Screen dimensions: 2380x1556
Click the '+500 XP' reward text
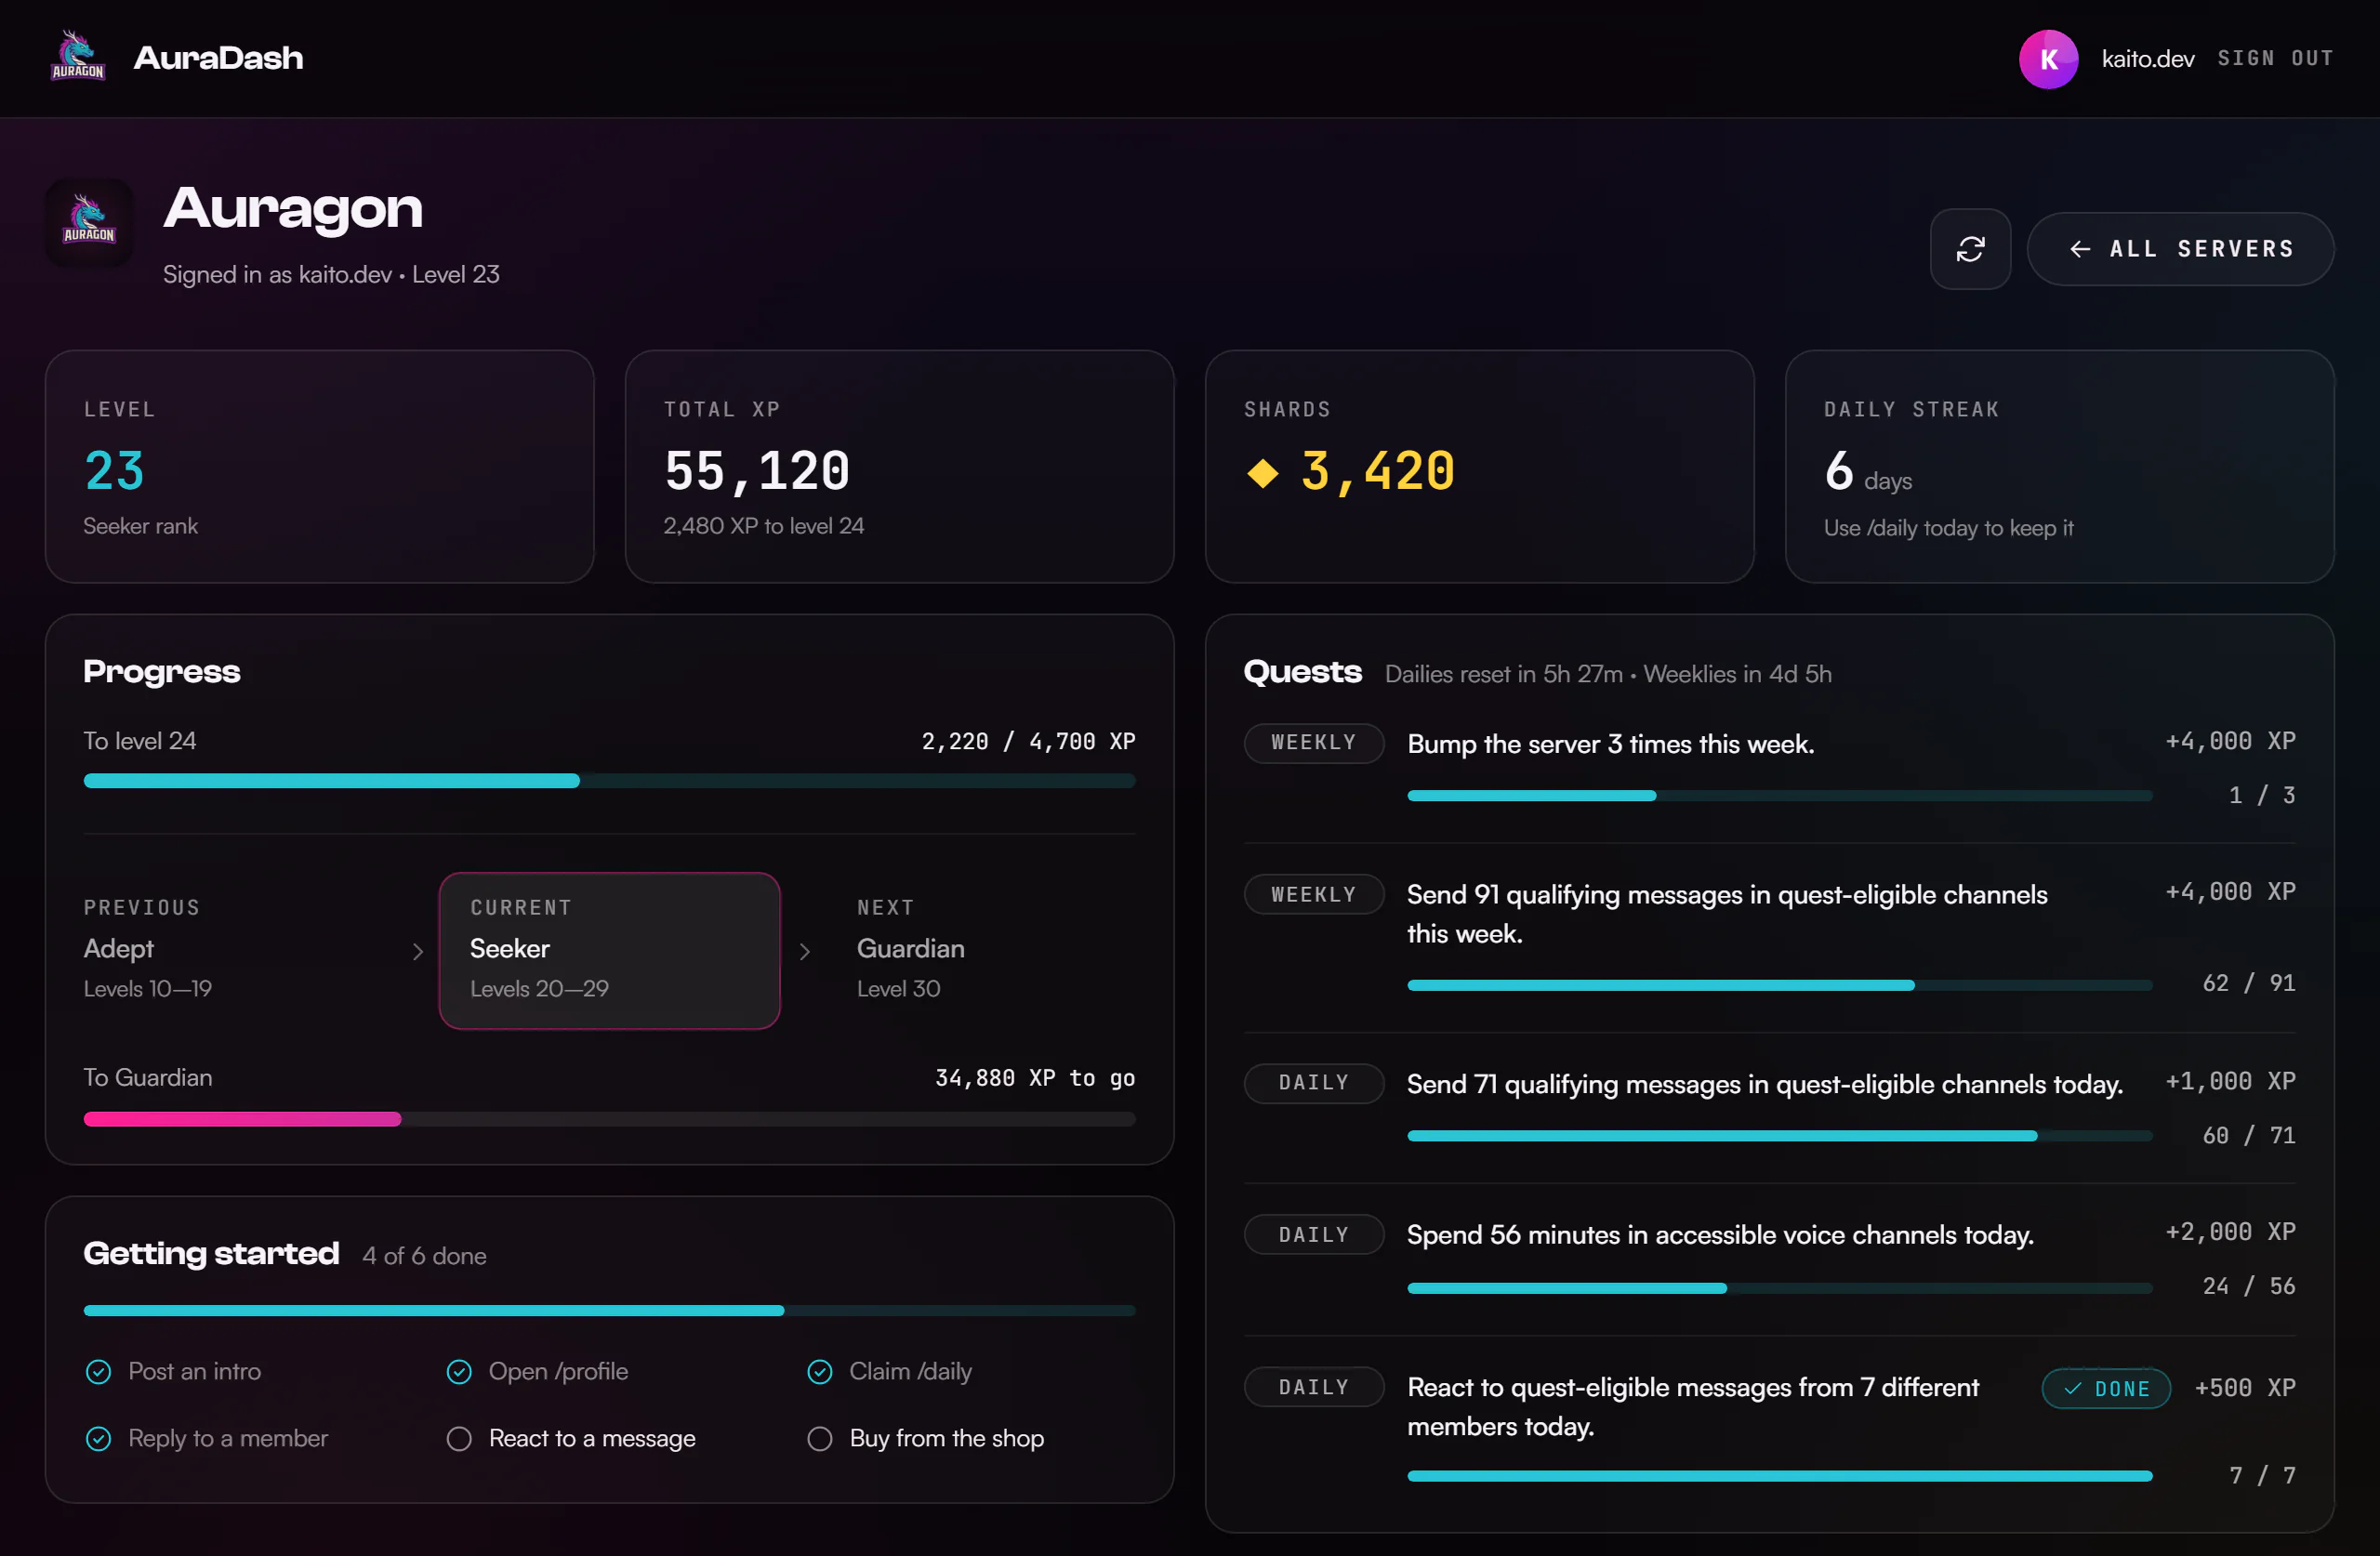coord(2244,1388)
